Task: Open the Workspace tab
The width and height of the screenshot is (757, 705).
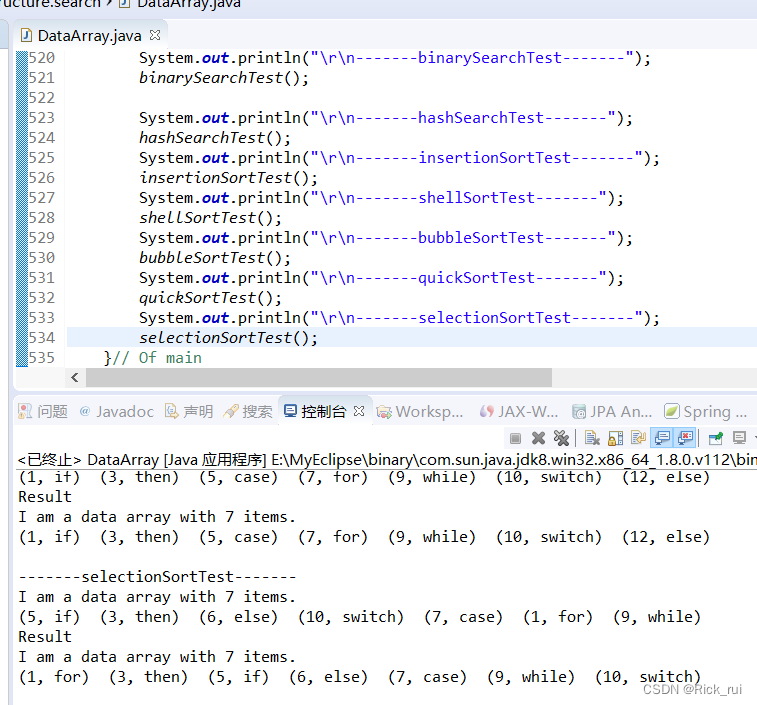Action: coord(420,411)
